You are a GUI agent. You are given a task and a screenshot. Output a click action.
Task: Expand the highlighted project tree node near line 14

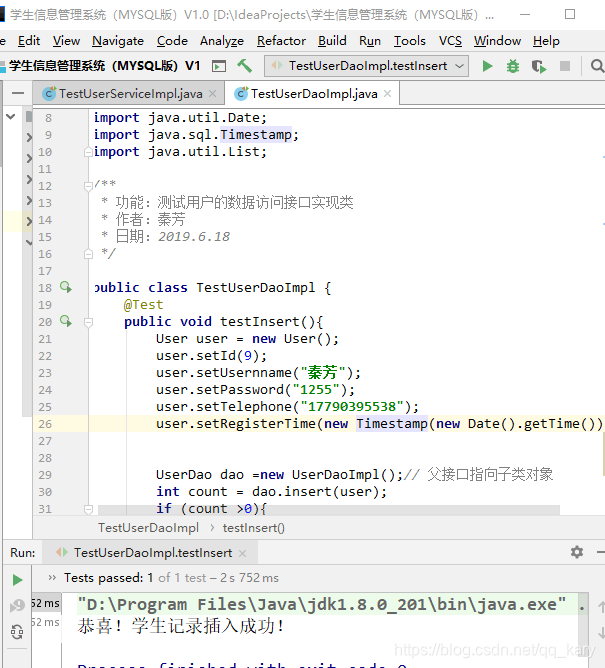click(x=29, y=221)
